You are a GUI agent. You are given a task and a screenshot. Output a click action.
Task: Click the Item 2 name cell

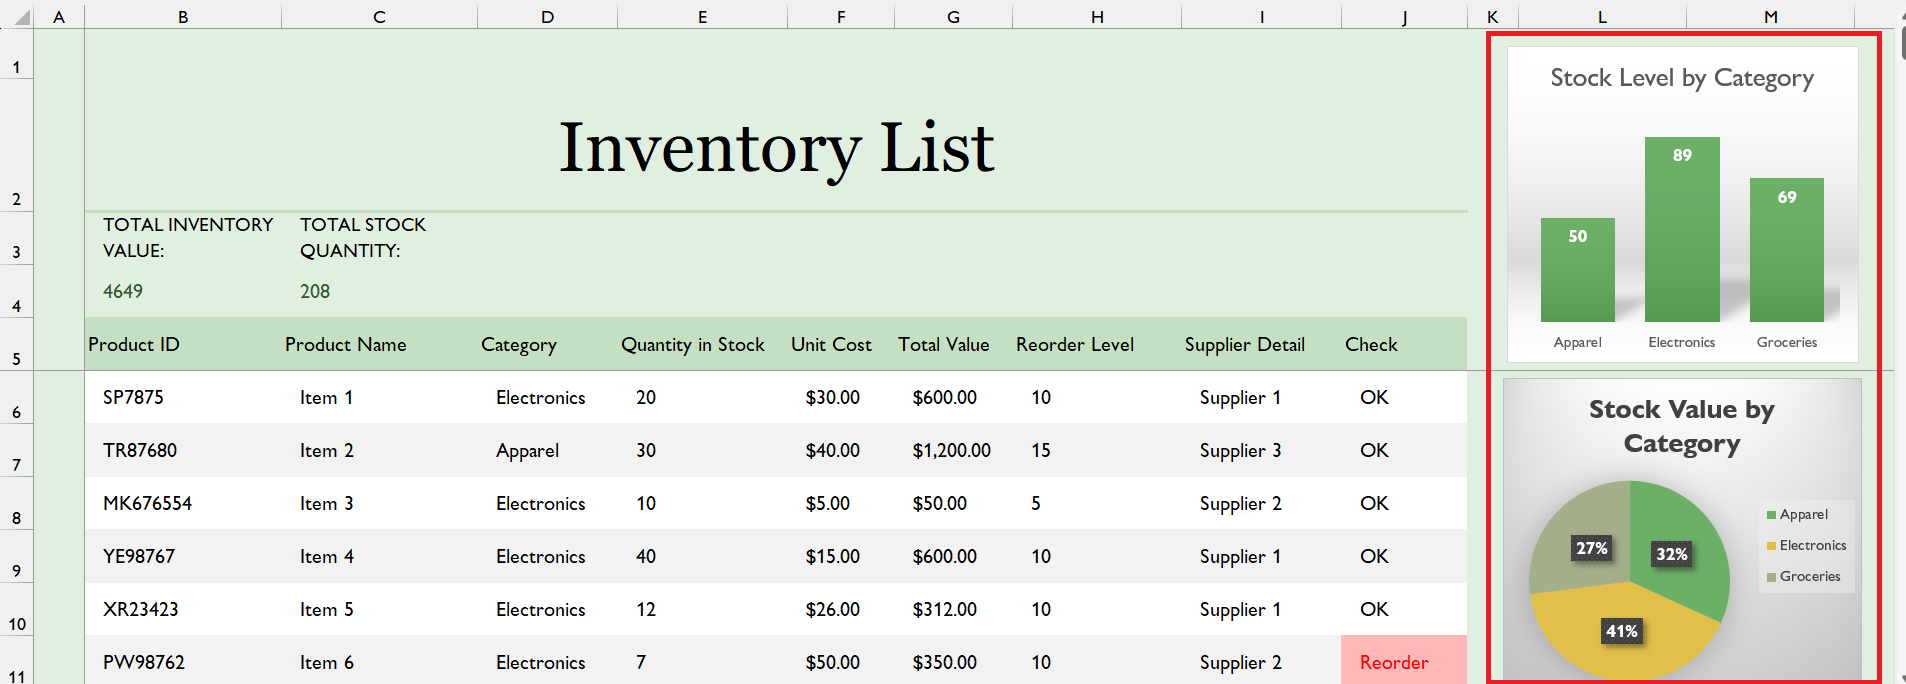pyautogui.click(x=379, y=450)
